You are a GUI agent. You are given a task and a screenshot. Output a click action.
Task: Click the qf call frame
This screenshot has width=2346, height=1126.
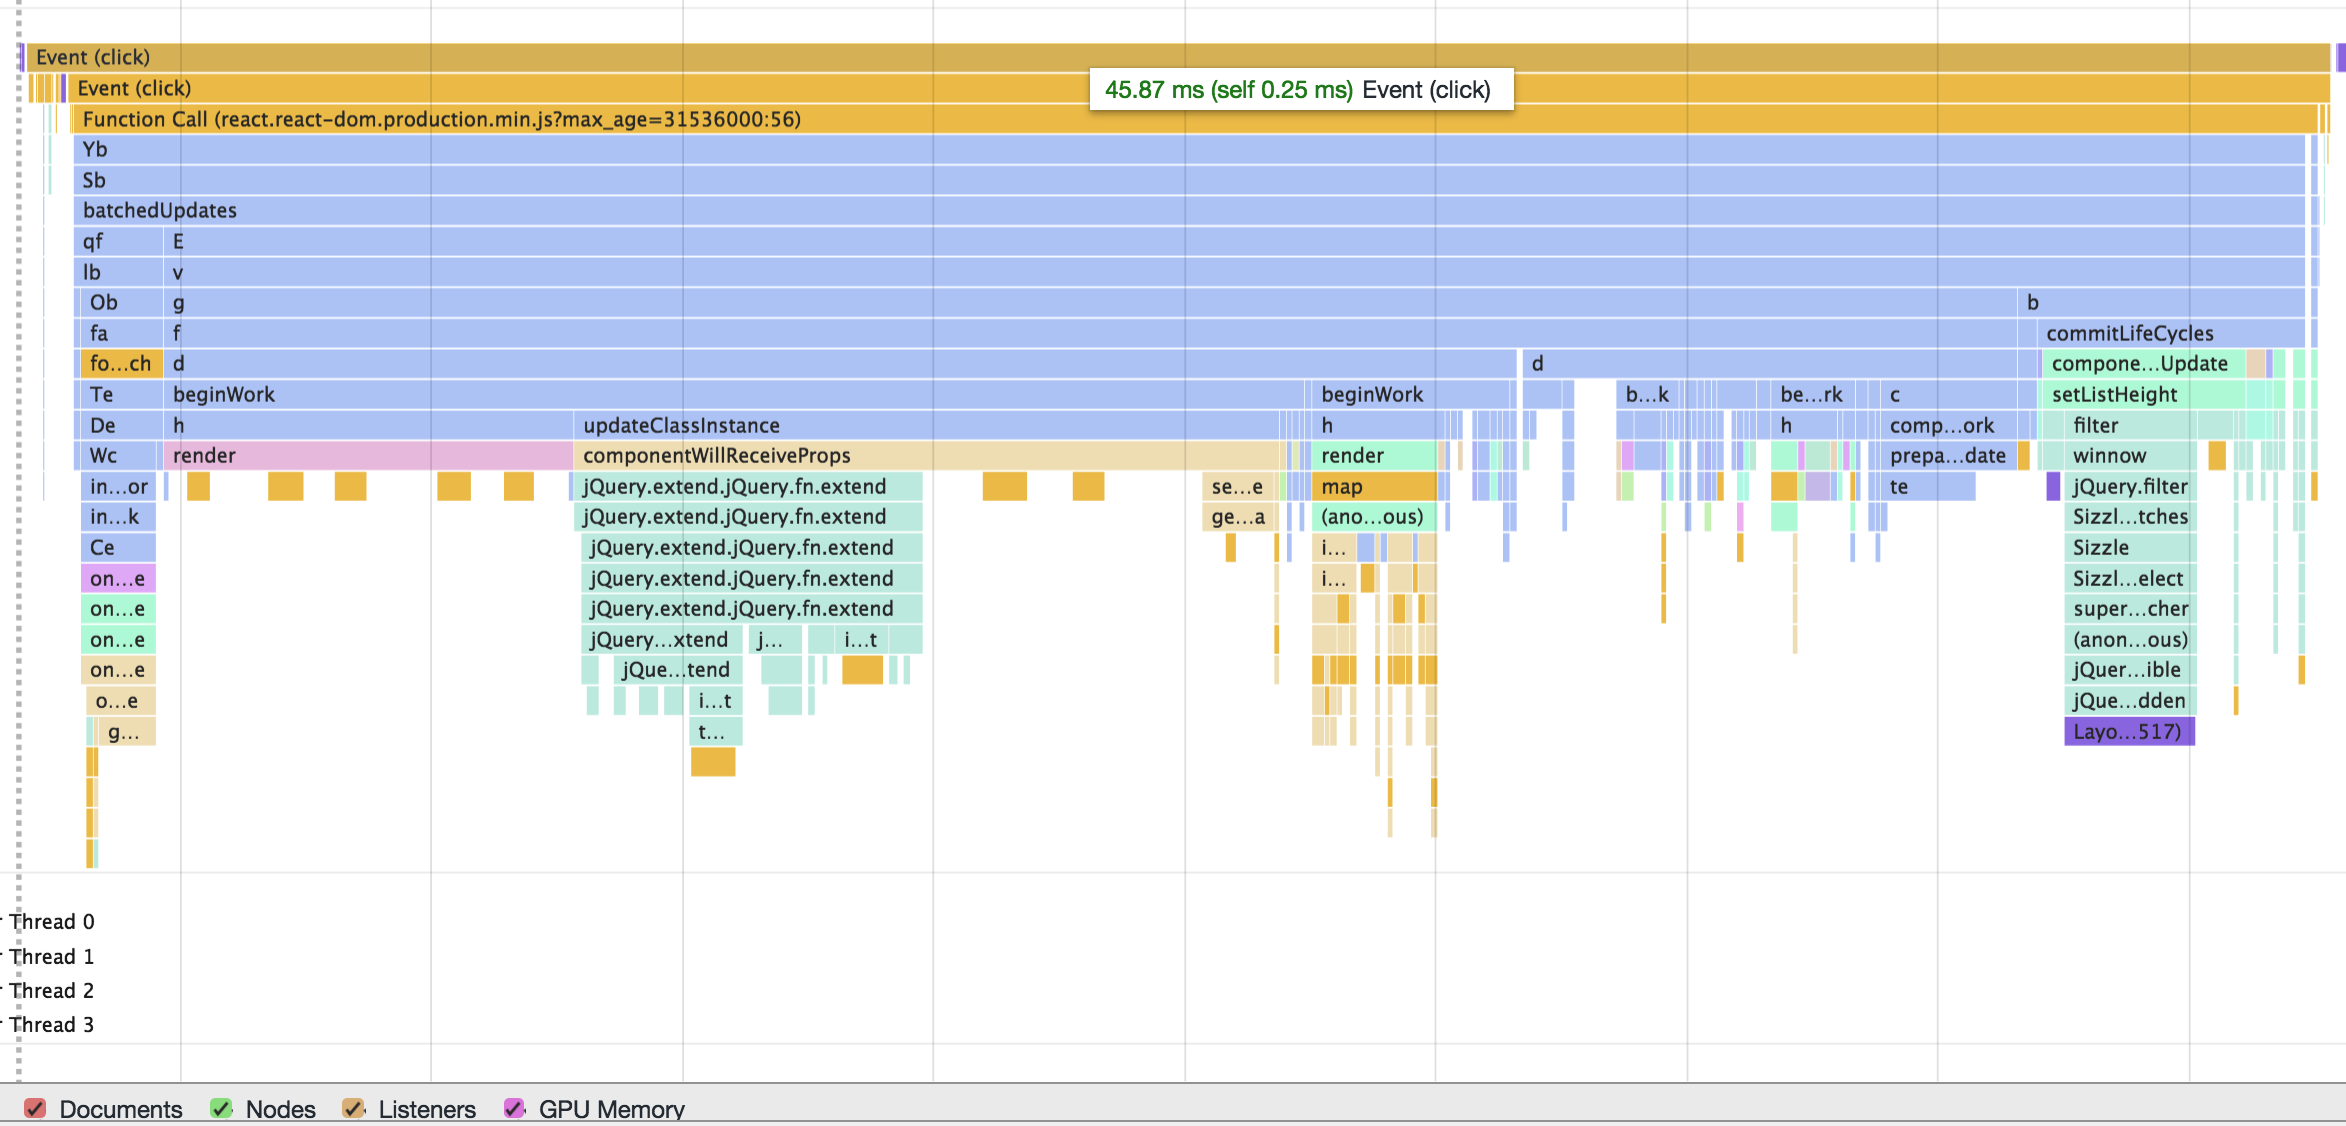118,241
